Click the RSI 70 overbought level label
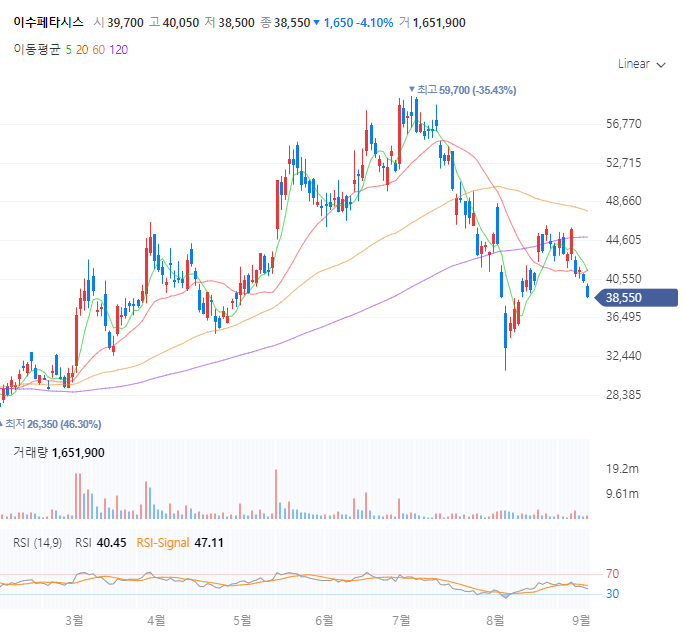This screenshot has width=685, height=640. [612, 574]
